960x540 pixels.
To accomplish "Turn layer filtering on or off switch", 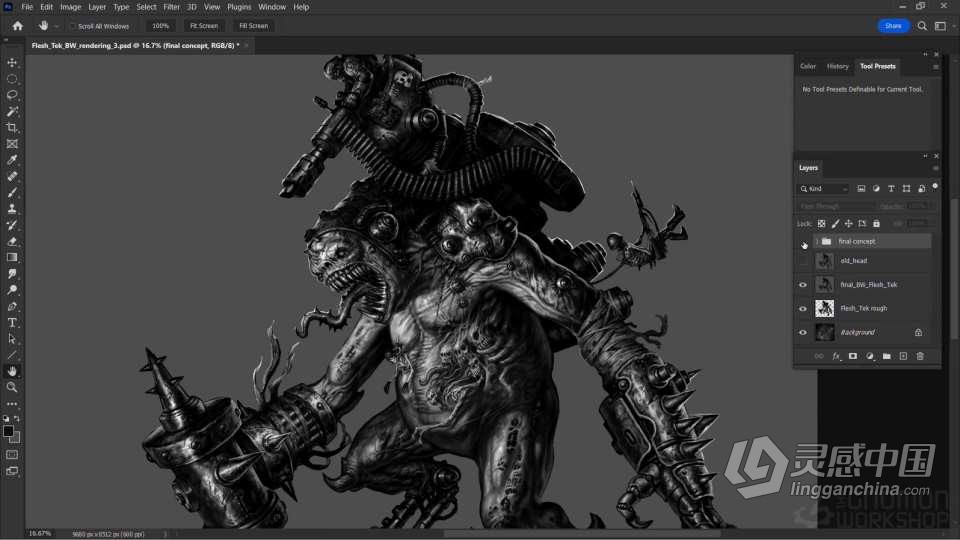I will click(935, 186).
